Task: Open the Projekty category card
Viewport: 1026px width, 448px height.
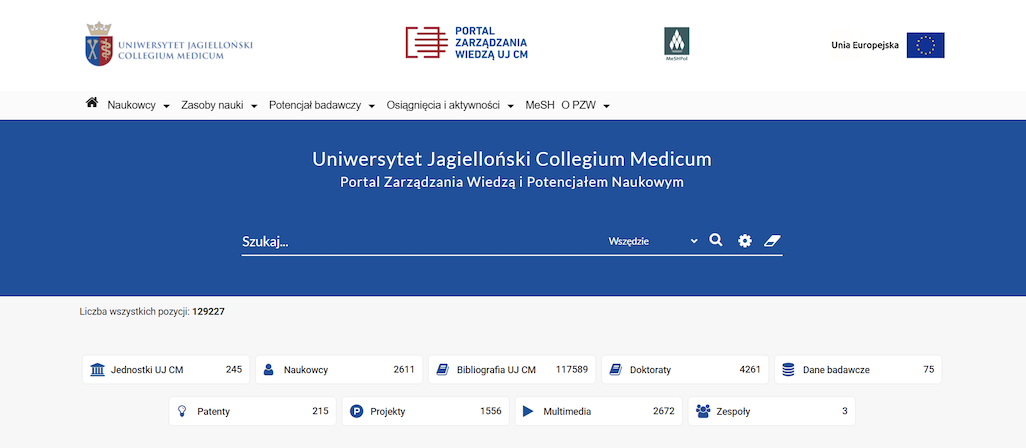Action: pyautogui.click(x=425, y=411)
